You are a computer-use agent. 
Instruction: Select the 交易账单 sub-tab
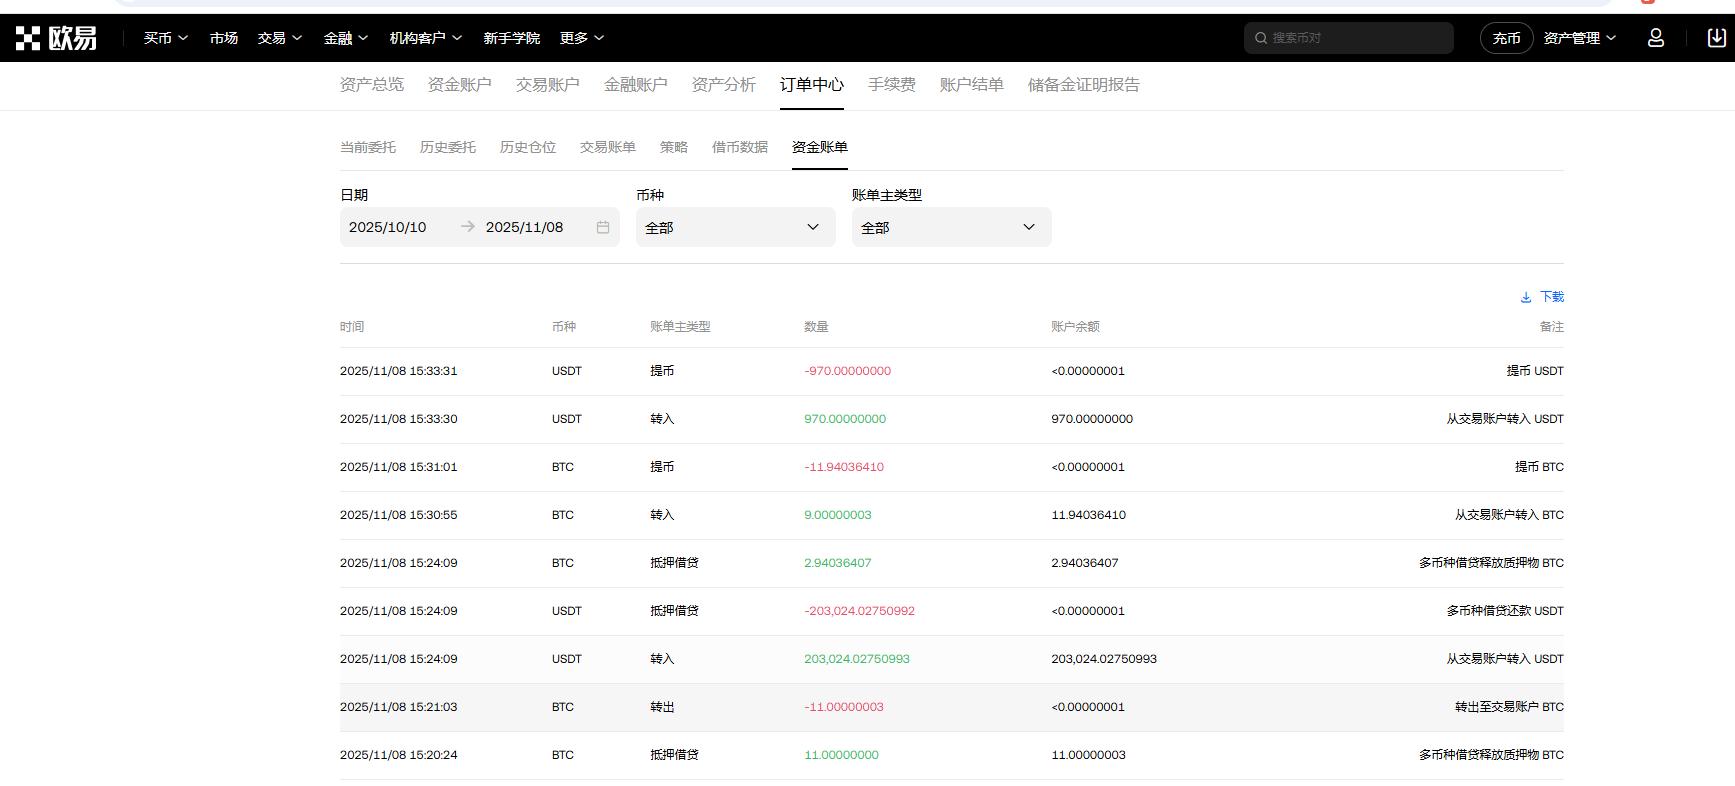click(607, 147)
